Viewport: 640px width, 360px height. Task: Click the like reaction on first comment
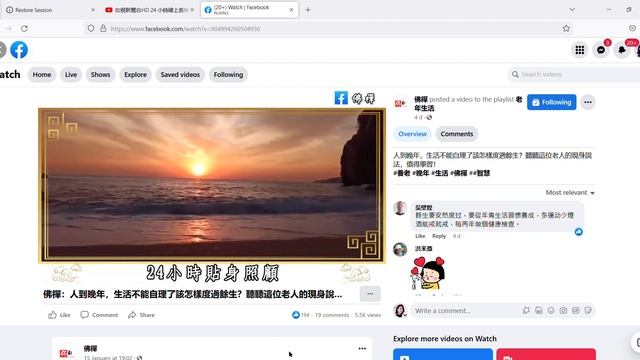coord(578,232)
